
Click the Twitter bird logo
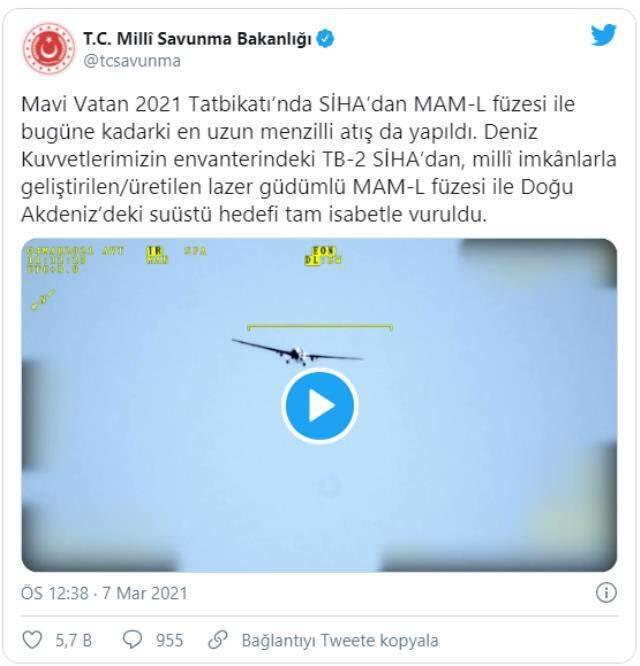coord(603,35)
